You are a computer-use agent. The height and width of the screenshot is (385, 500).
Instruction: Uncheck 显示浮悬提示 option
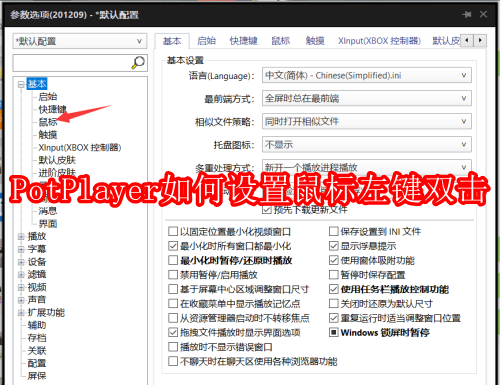pos(334,246)
